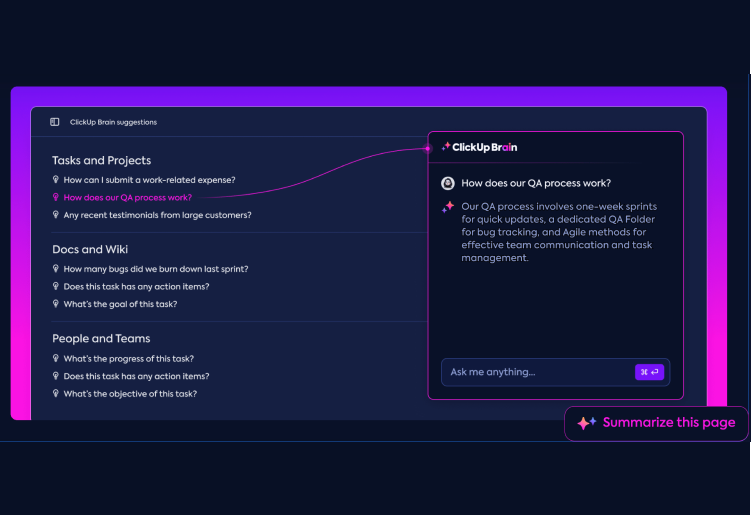Select highlighted 'How does our QA process work?' suggestion
751x515 pixels.
(127, 197)
